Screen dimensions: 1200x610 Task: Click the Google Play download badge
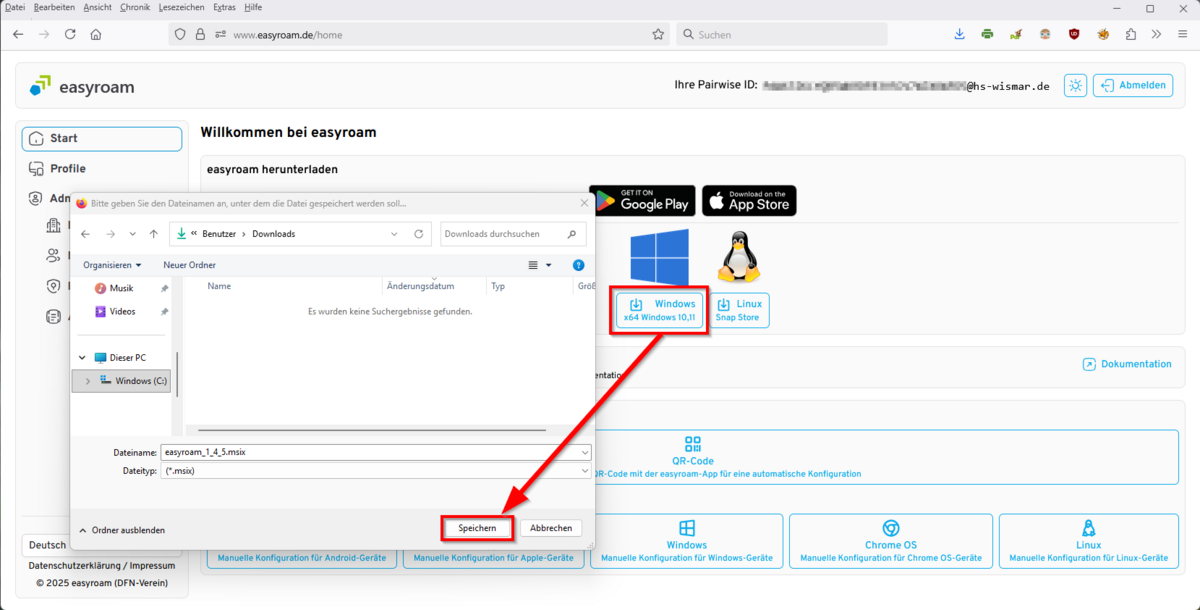pos(642,201)
